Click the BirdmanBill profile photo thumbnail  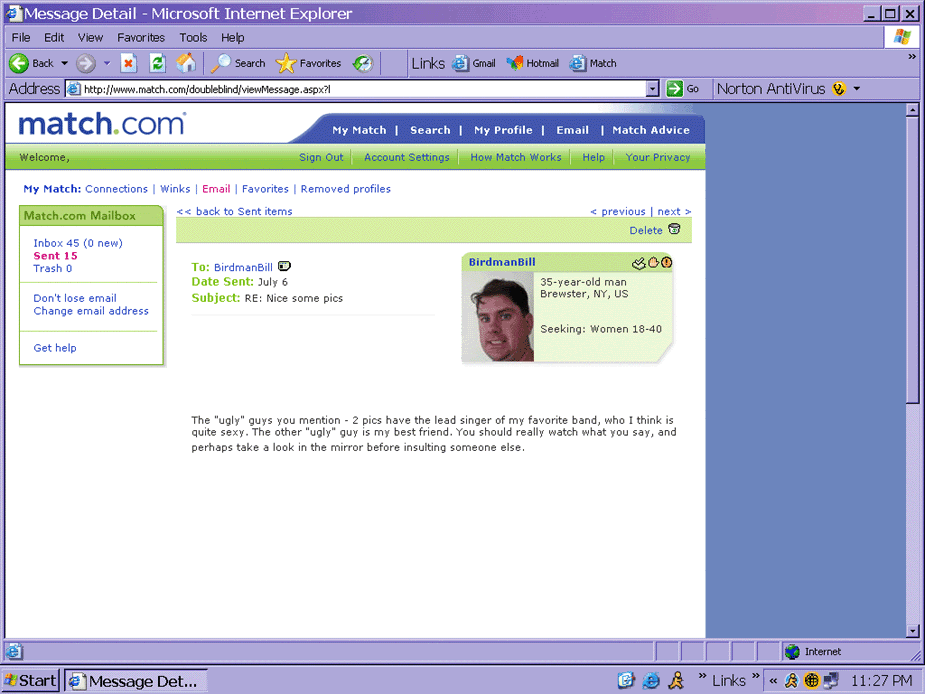point(498,316)
